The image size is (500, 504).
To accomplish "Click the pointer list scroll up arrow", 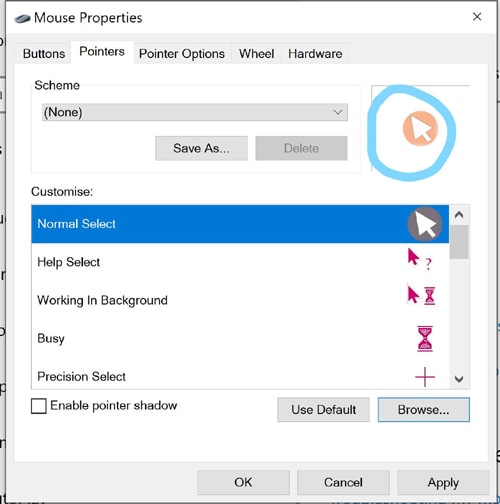I will tap(459, 215).
